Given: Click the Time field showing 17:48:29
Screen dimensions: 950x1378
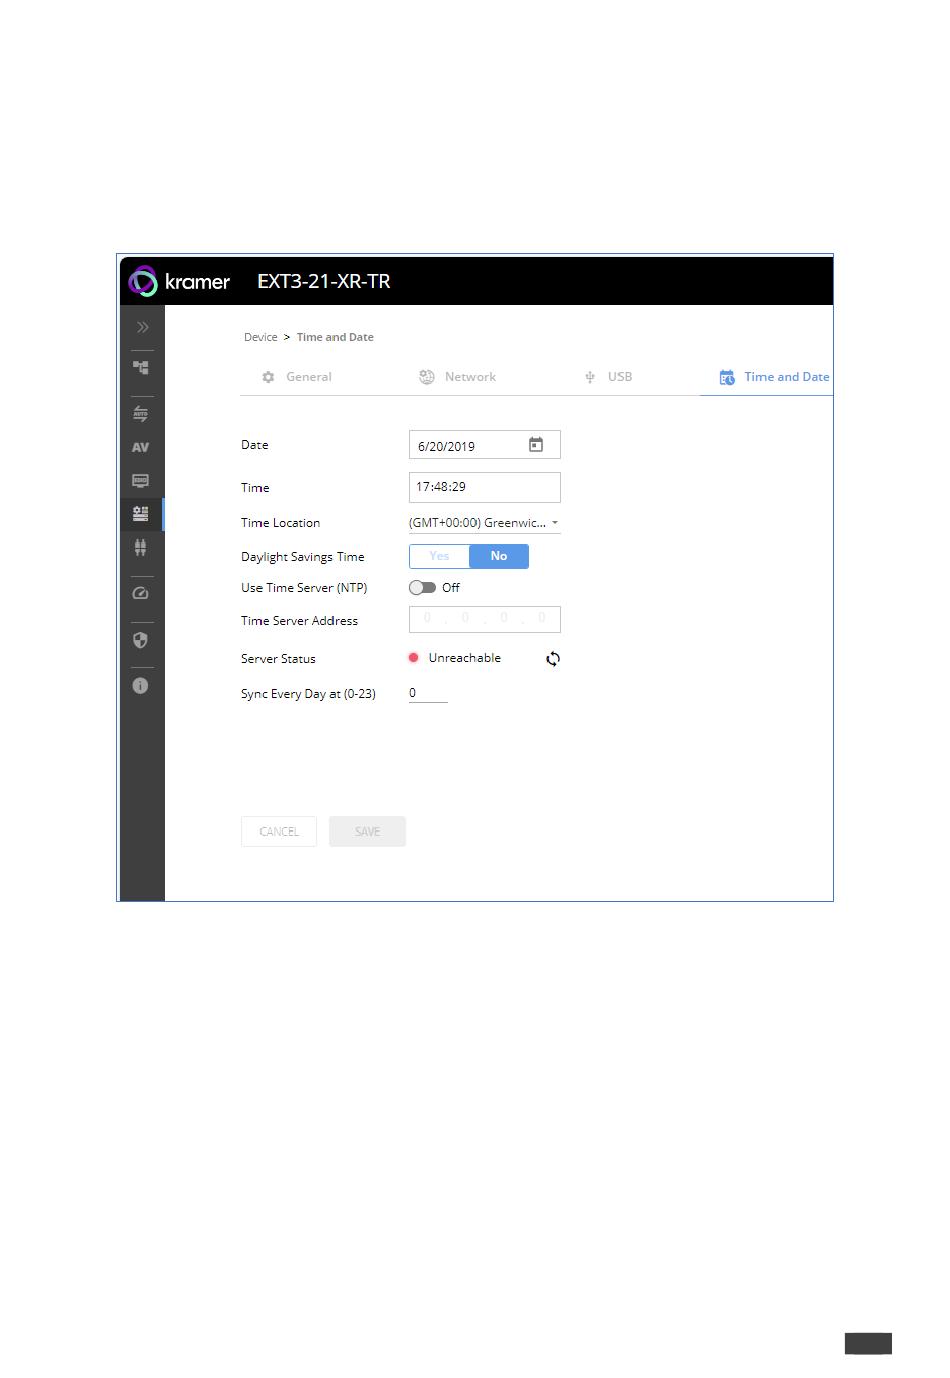Looking at the screenshot, I should 485,487.
